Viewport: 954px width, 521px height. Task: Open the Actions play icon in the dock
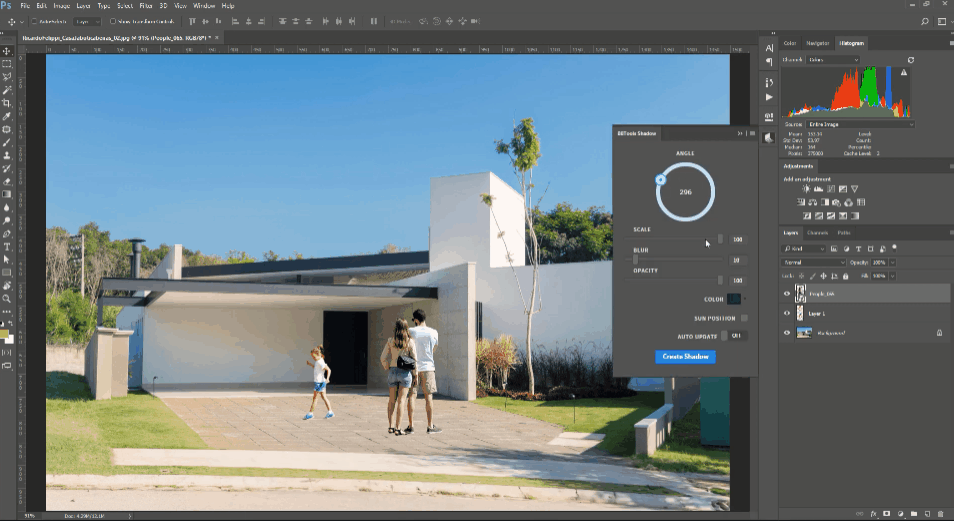click(x=769, y=97)
